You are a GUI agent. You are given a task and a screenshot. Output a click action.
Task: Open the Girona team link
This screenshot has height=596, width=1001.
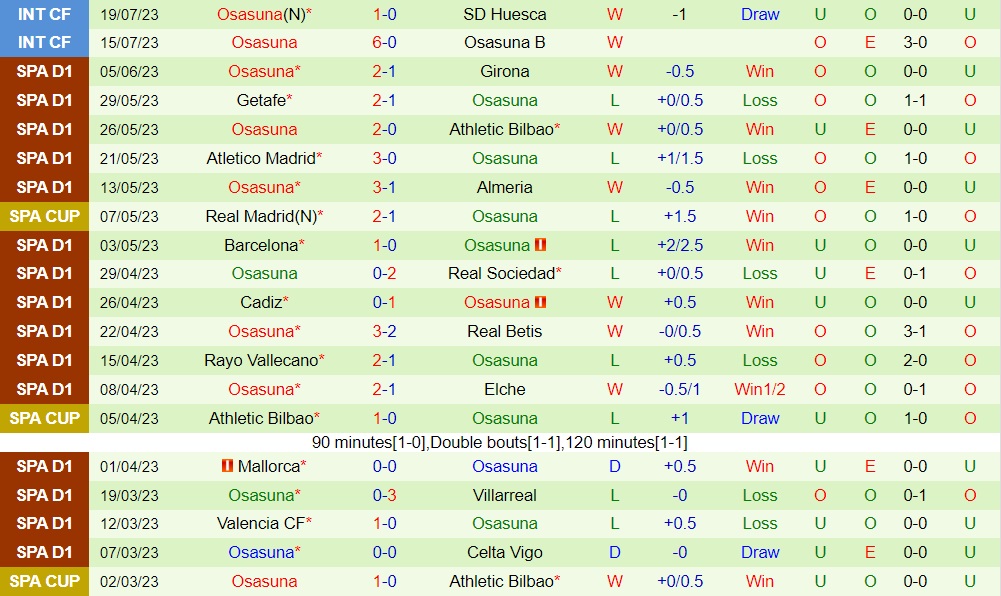pos(505,71)
